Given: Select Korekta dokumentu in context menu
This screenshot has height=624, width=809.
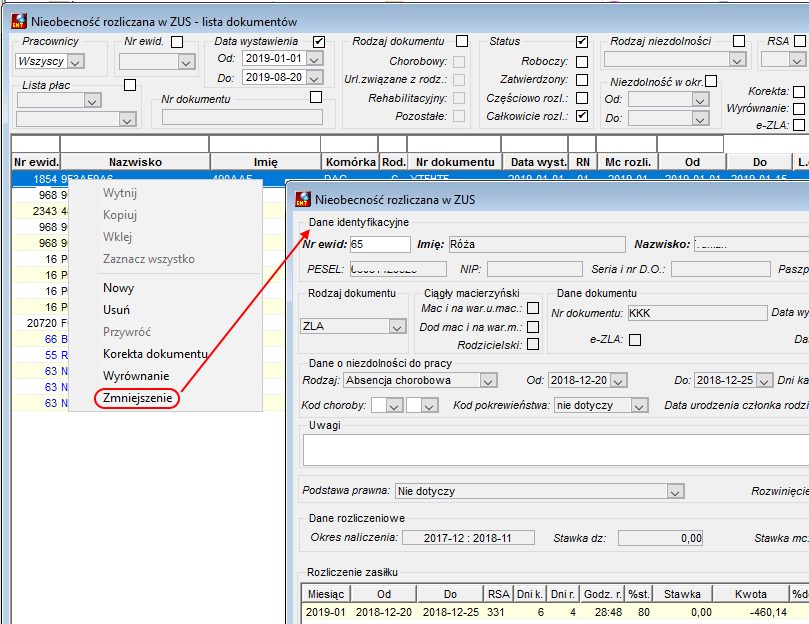Looking at the screenshot, I should pyautogui.click(x=155, y=354).
